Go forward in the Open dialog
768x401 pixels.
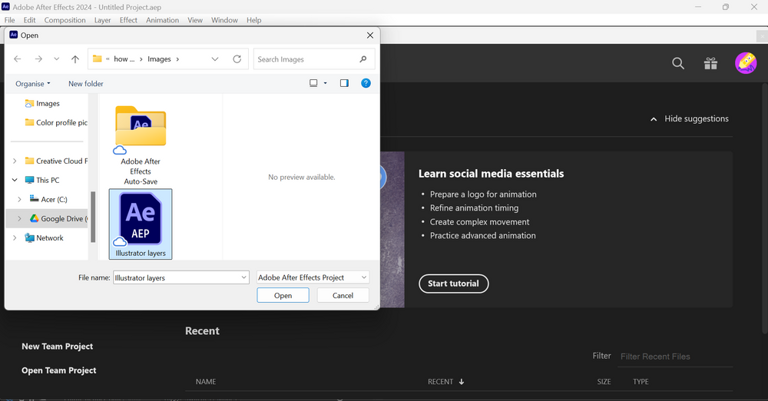pos(38,59)
